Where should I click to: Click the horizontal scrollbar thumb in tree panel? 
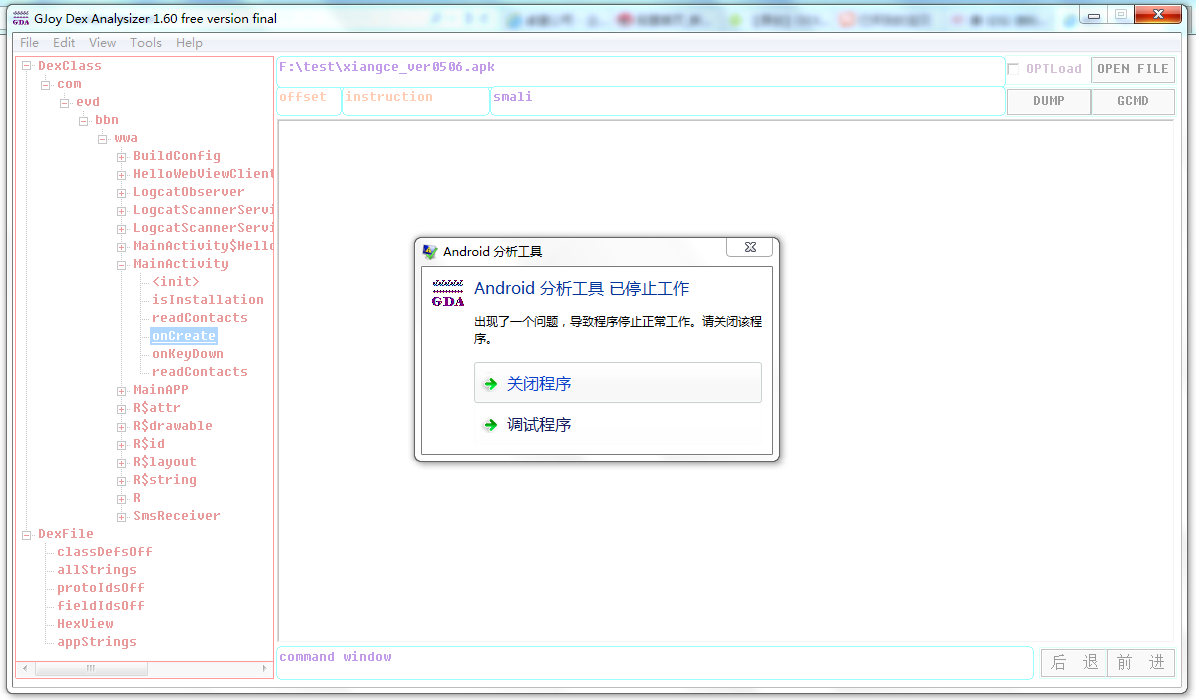[91, 669]
